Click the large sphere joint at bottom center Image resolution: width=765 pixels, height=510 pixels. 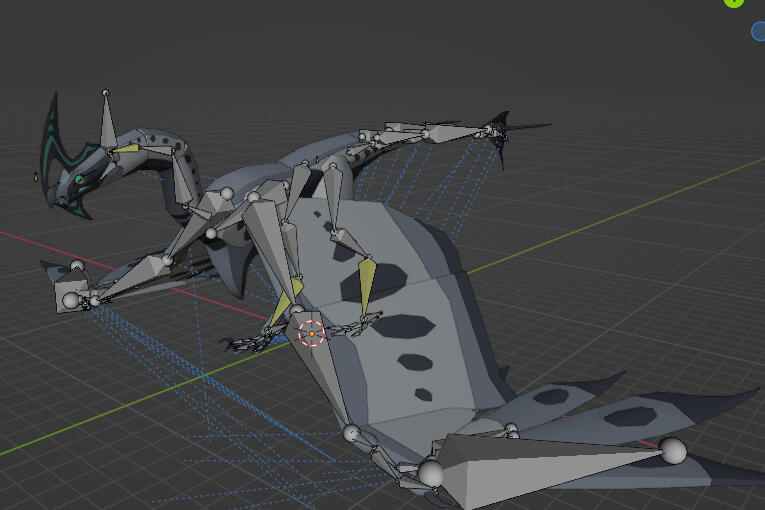click(431, 473)
